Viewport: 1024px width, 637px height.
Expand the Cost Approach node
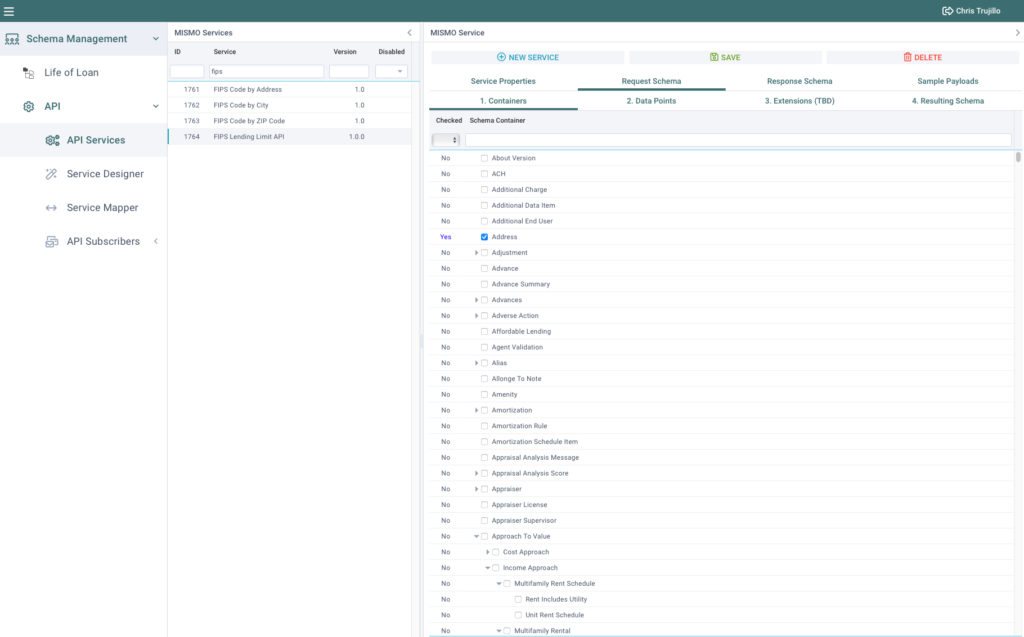(487, 552)
